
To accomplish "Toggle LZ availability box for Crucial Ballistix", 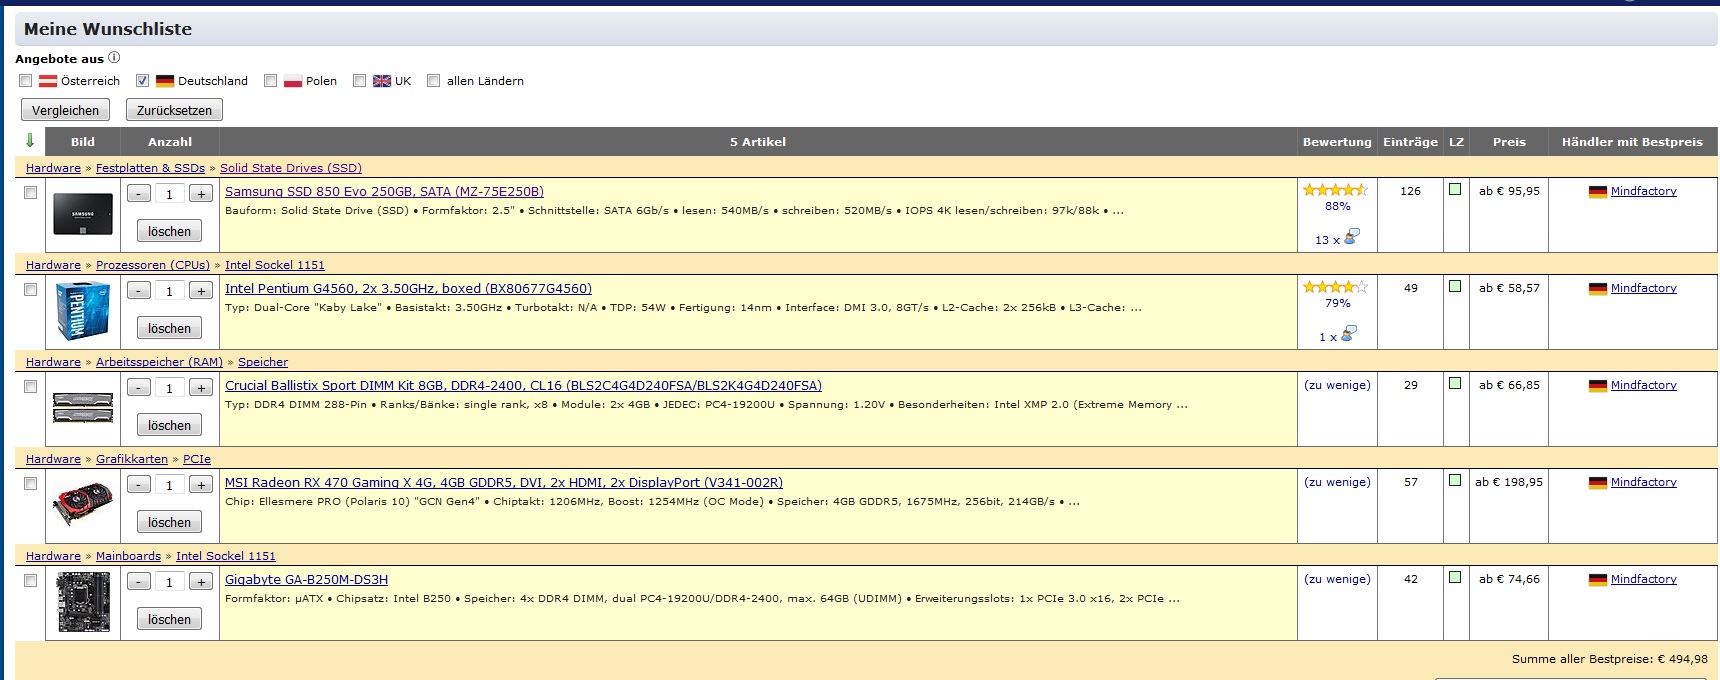I will [1455, 383].
